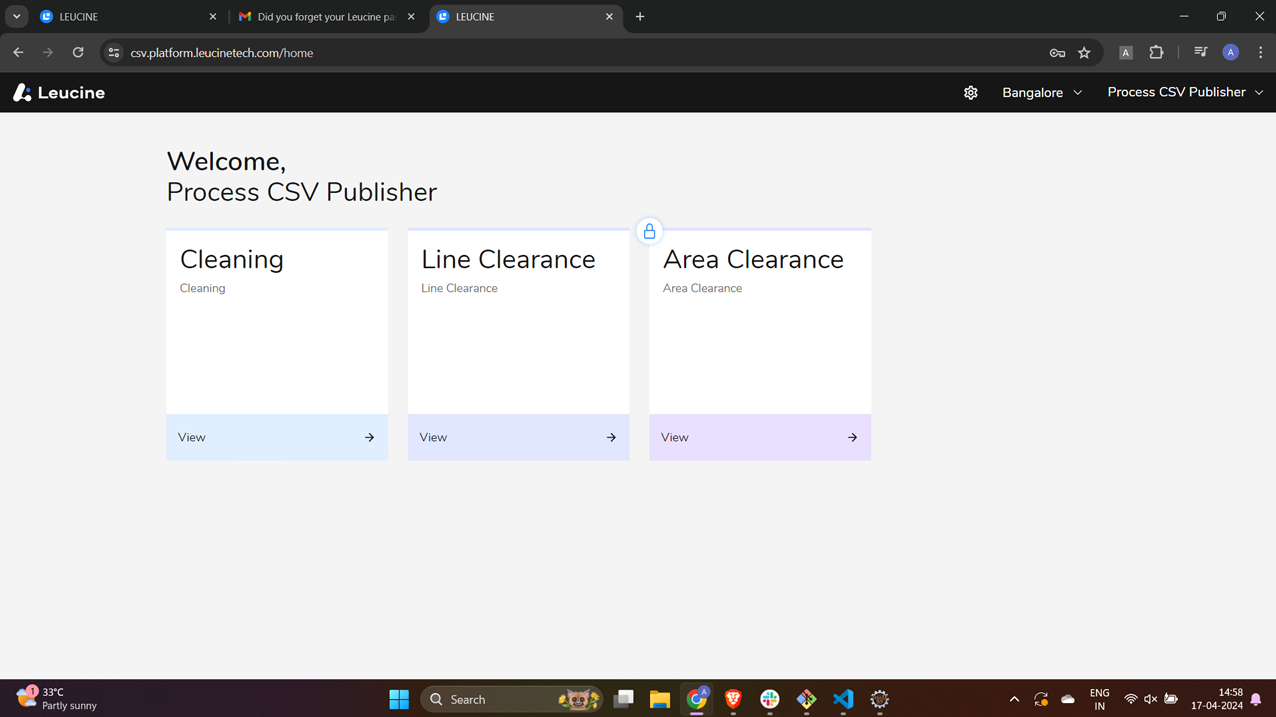Open Brave browser from taskbar
The image size is (1276, 717).
733,699
